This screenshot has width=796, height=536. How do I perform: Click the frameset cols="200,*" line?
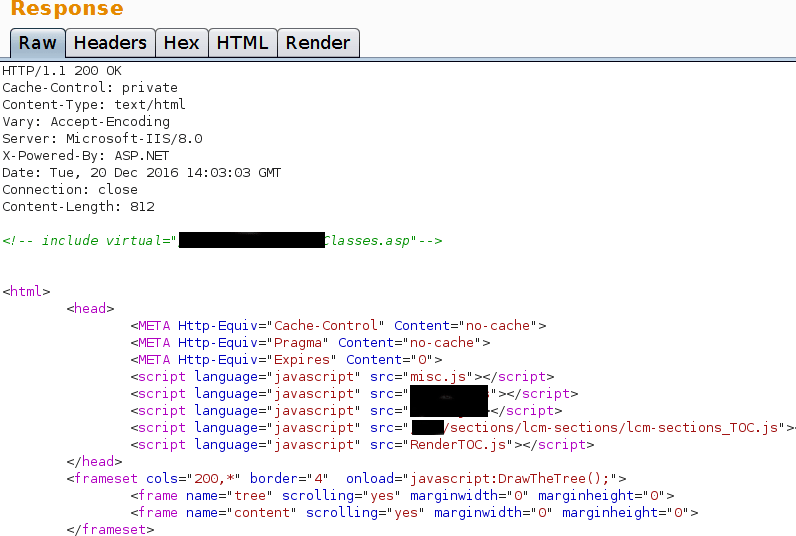point(346,479)
